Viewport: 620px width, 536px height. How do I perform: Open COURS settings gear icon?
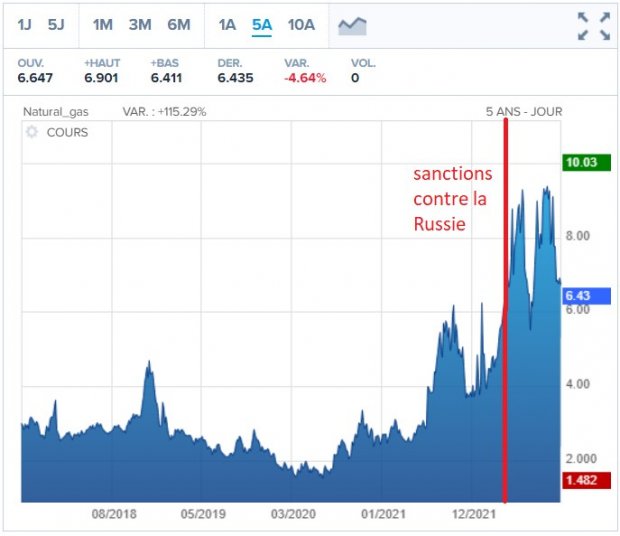pyautogui.click(x=31, y=132)
